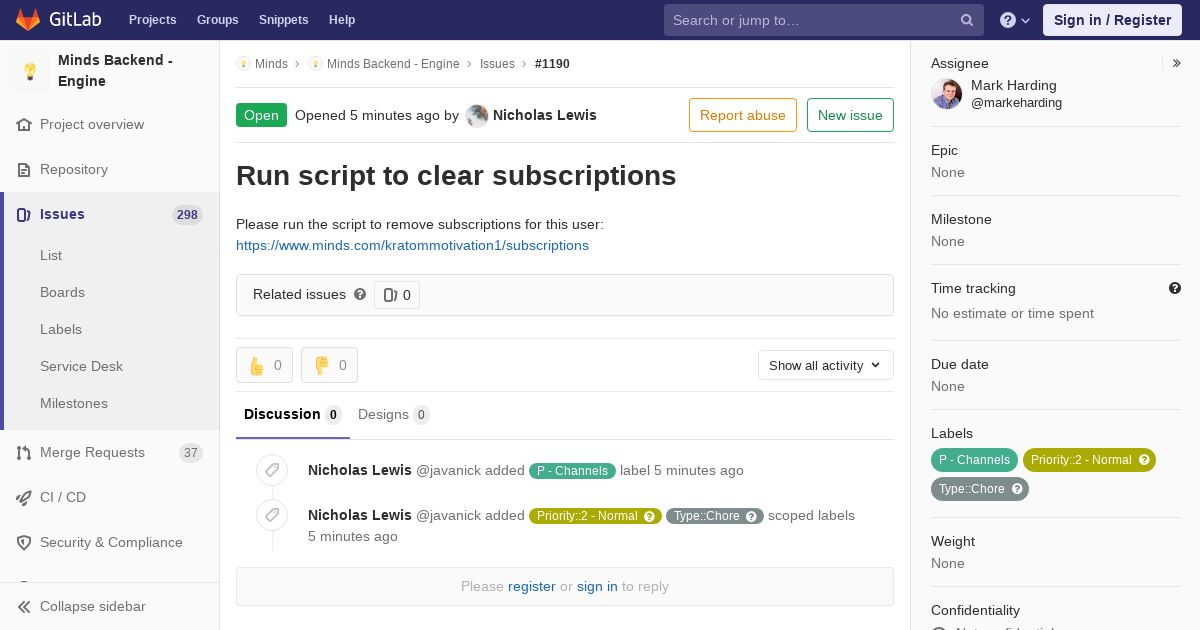Open Labels in sidebar

tap(61, 330)
